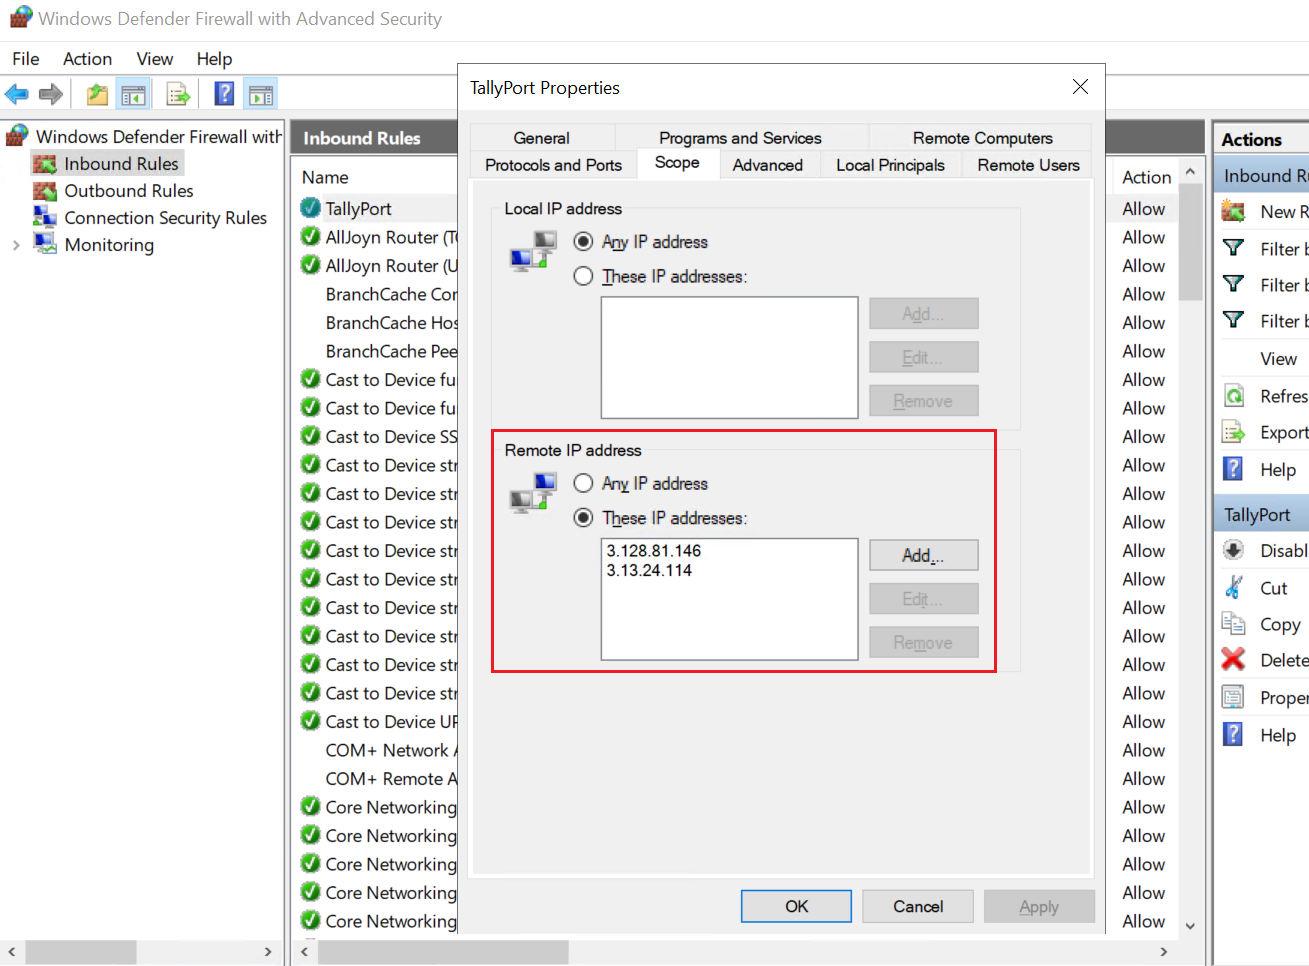Click the blue Back arrow in toolbar

17,95
